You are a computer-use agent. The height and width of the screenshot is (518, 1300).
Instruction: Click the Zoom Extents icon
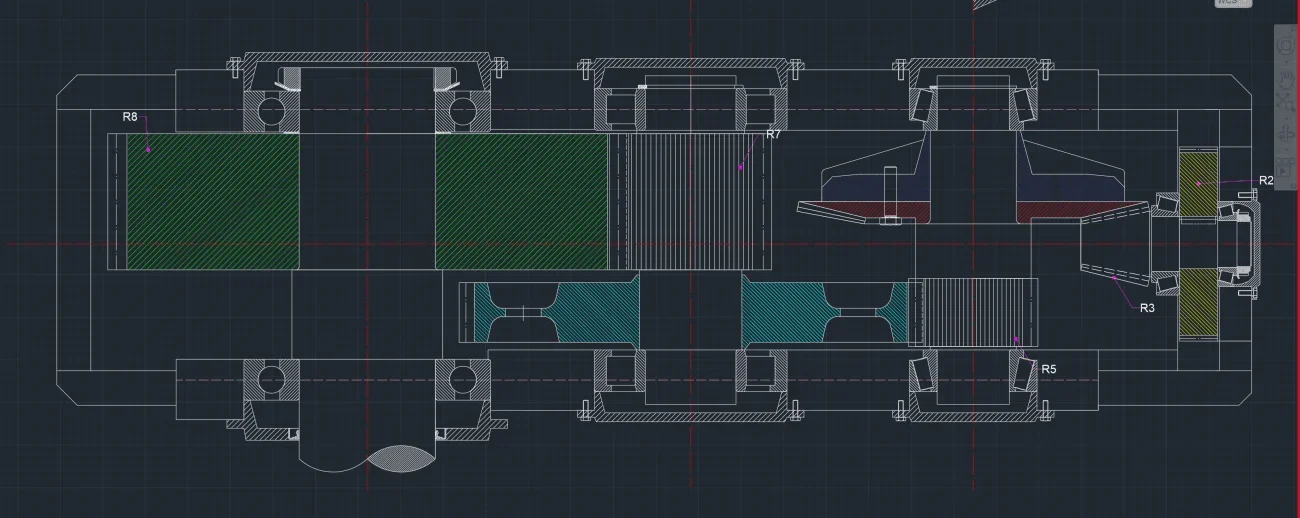point(1287,101)
